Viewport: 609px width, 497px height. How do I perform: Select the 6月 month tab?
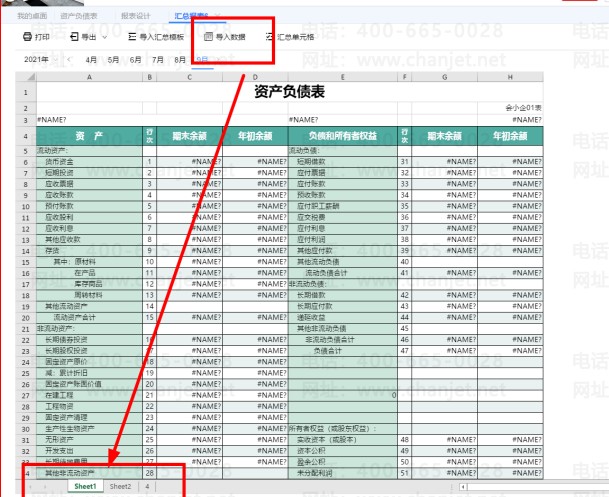(x=135, y=60)
